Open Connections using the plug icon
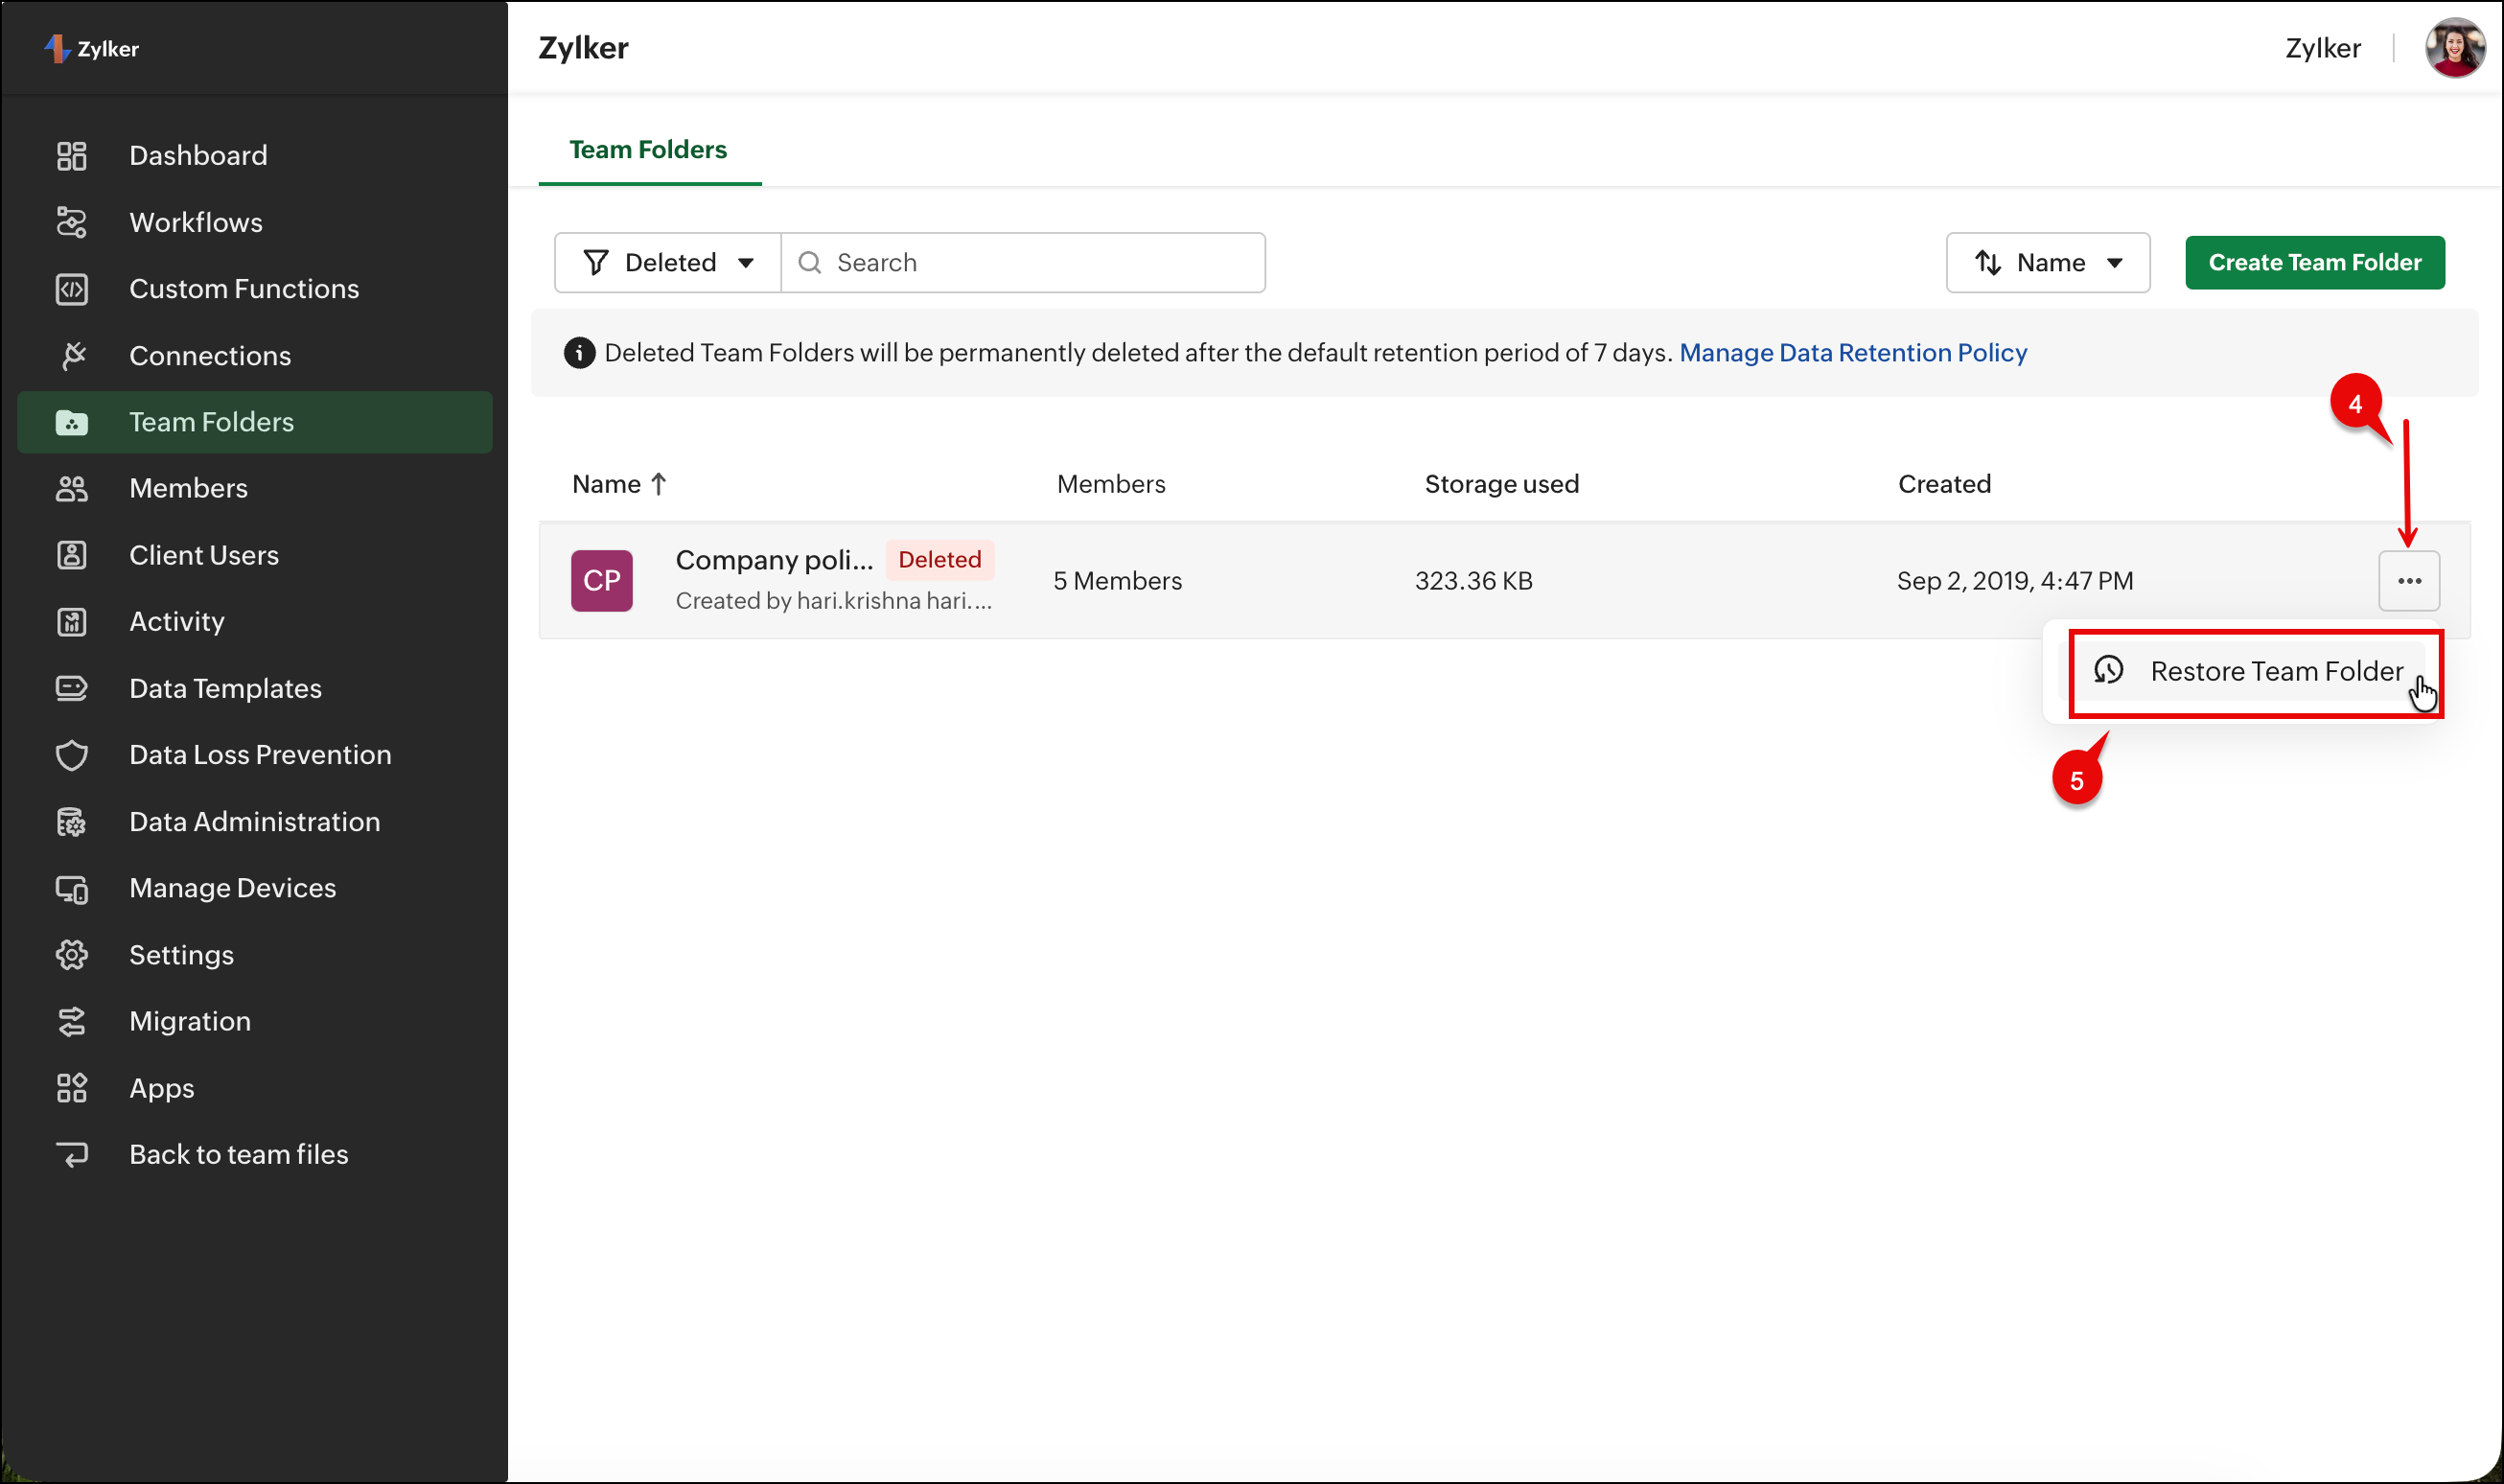 click(71, 355)
